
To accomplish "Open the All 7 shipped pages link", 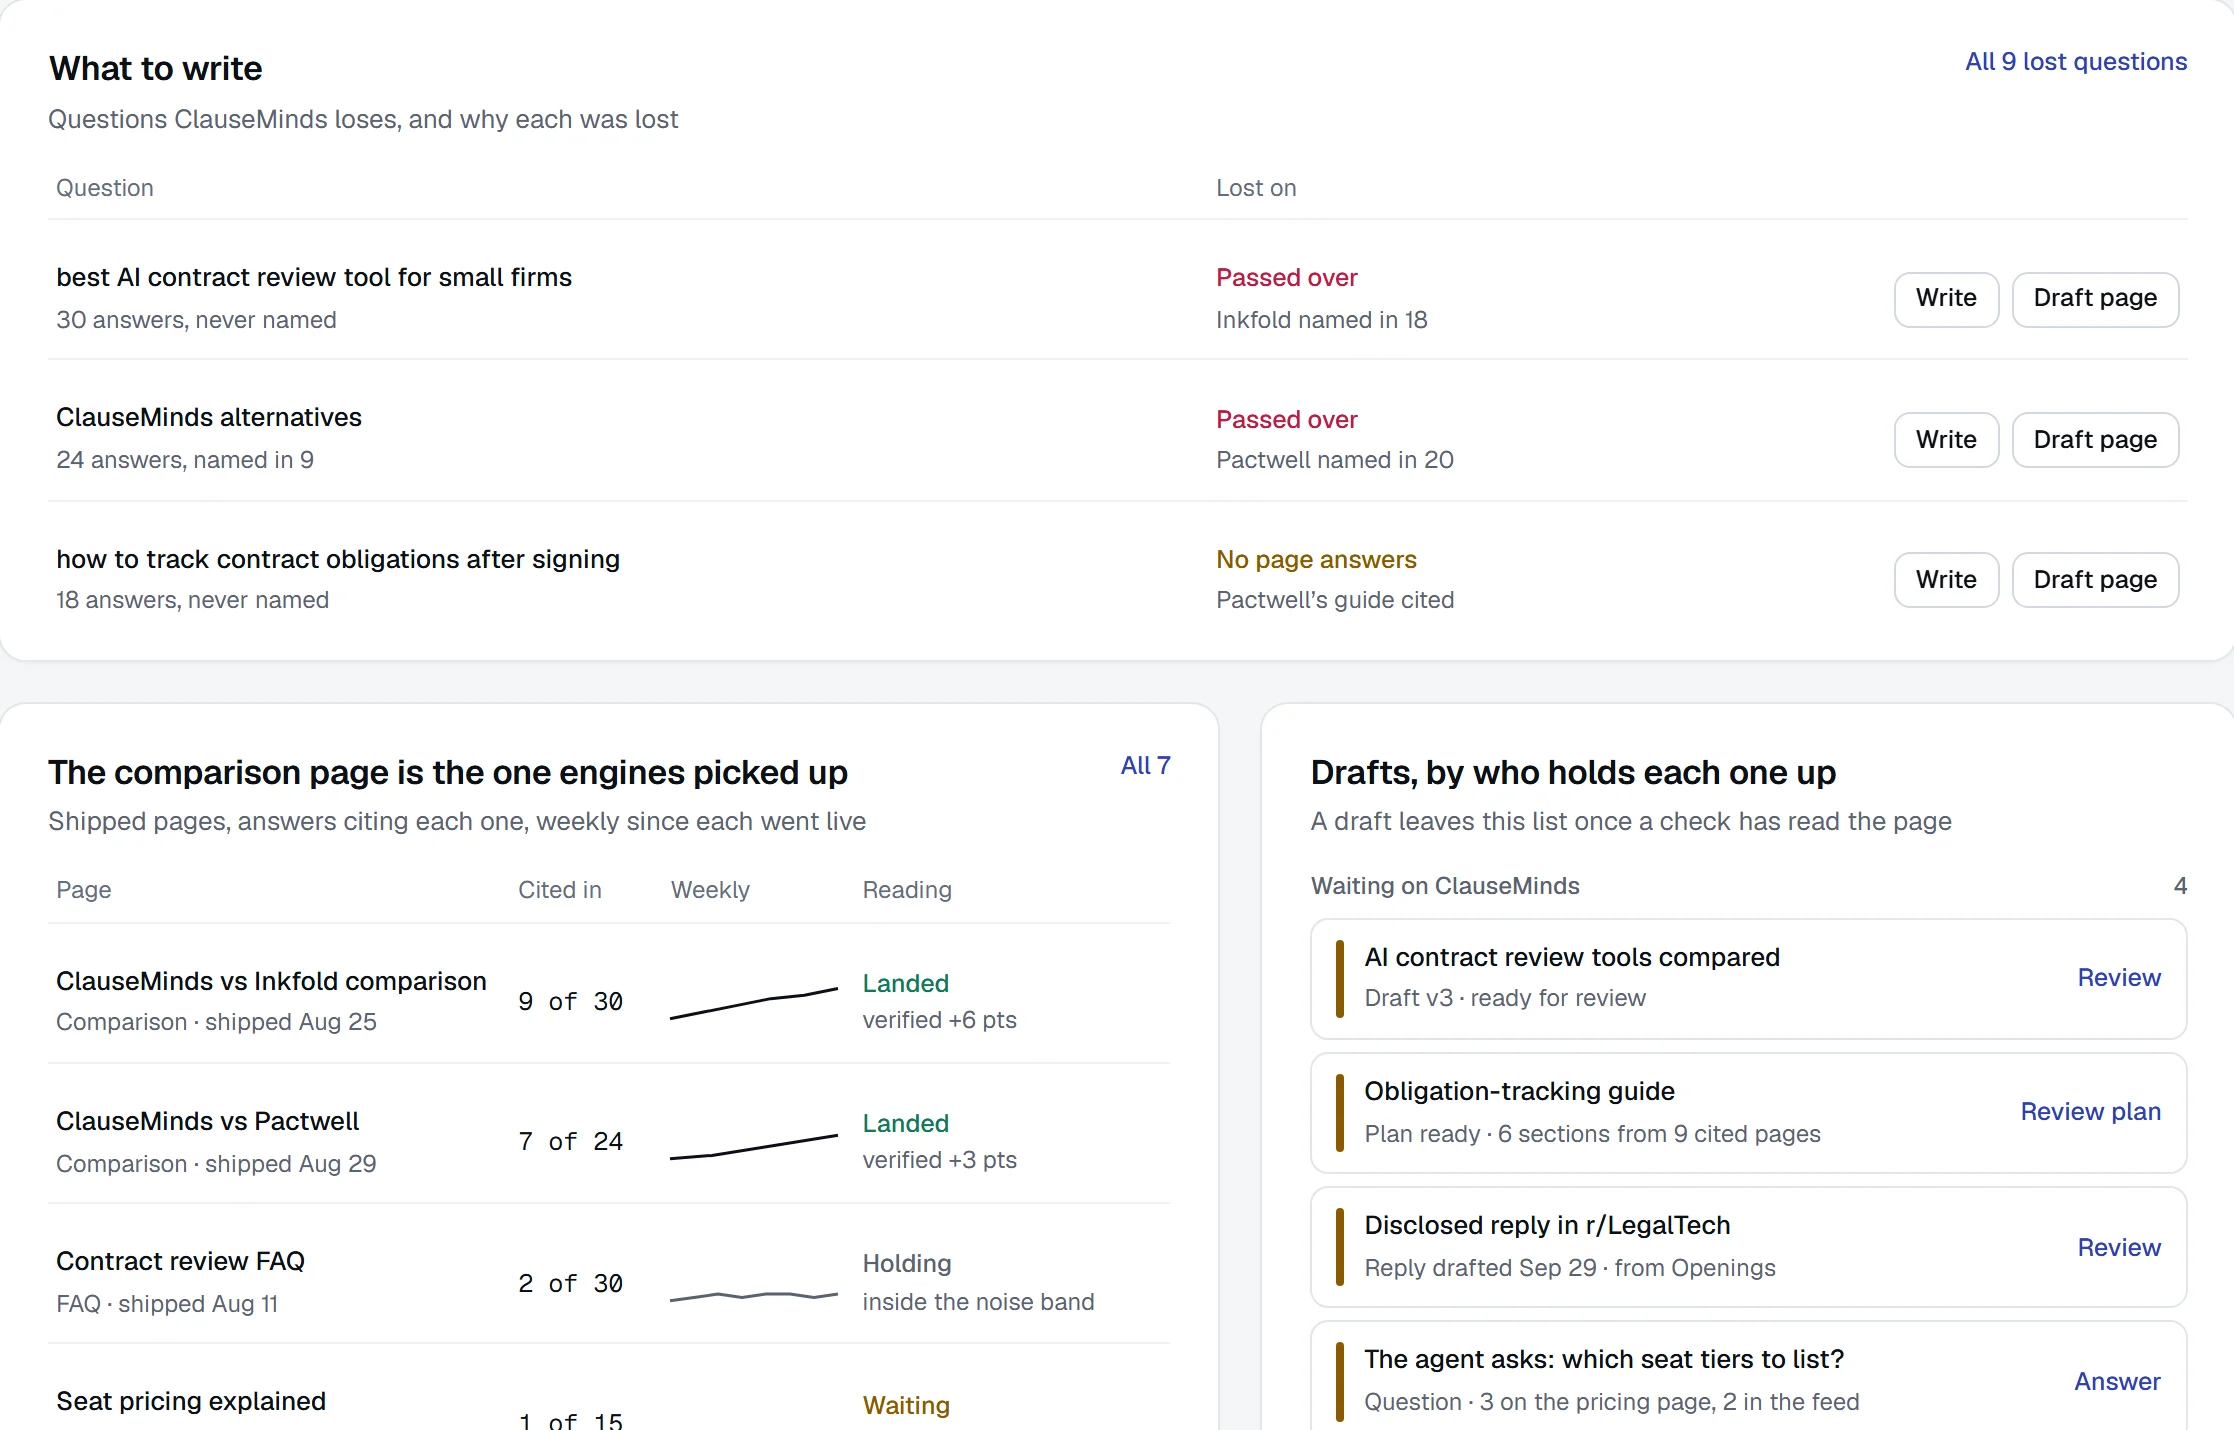I will [1145, 766].
